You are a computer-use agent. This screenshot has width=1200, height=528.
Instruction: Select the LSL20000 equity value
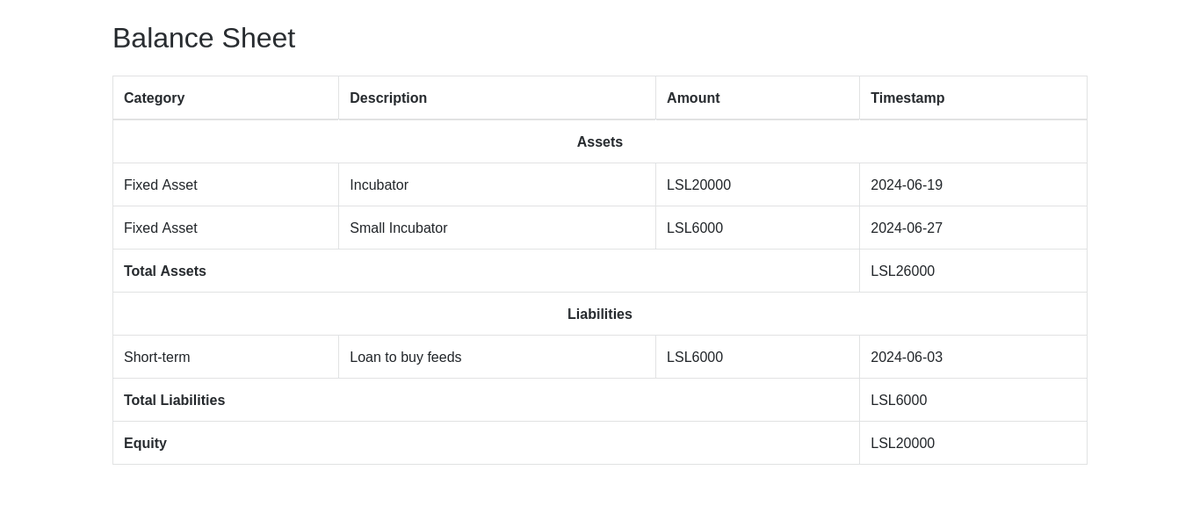tap(902, 443)
